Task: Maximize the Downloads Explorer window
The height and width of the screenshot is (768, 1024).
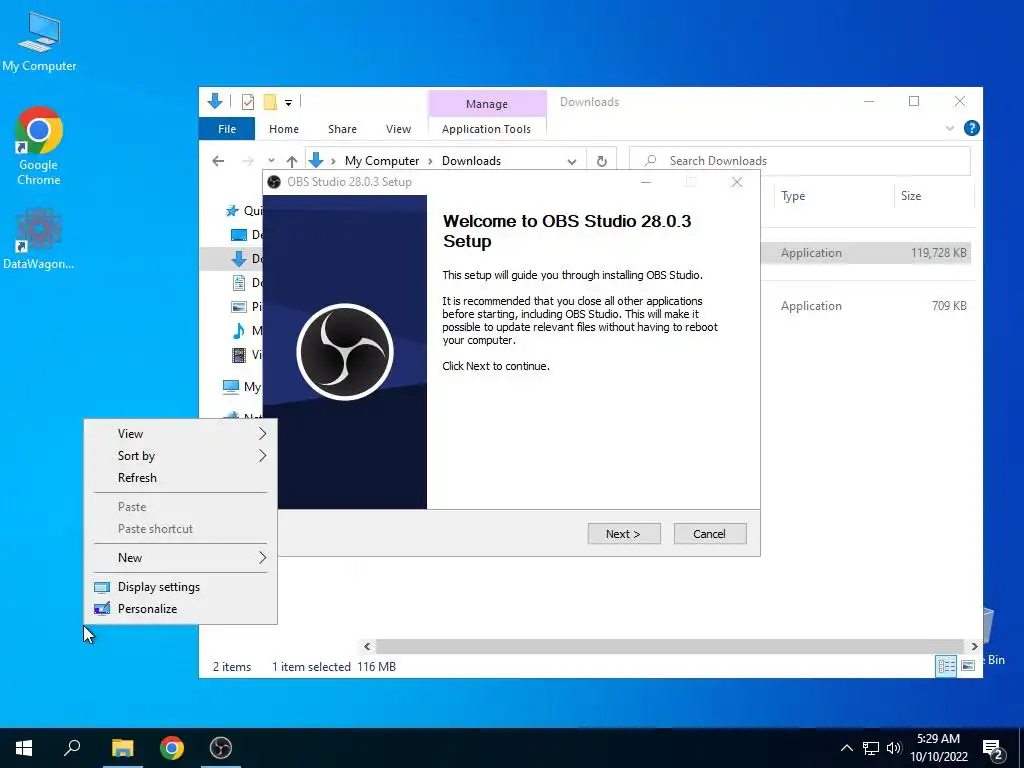Action: (x=914, y=101)
